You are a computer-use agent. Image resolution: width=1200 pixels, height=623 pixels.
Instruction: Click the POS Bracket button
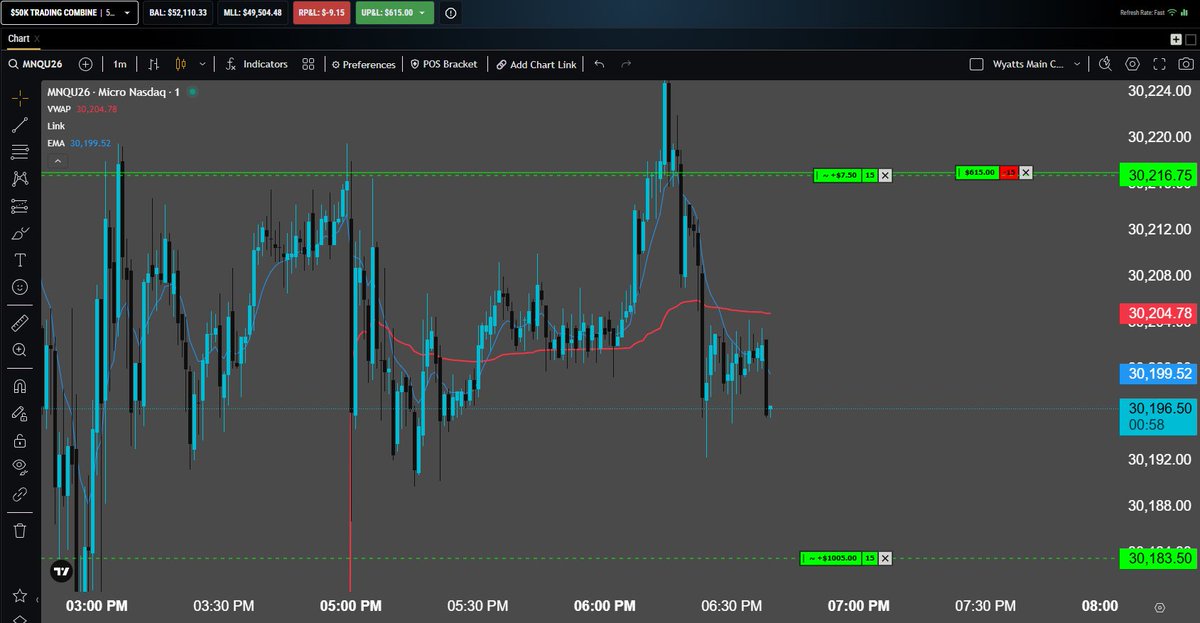444,64
